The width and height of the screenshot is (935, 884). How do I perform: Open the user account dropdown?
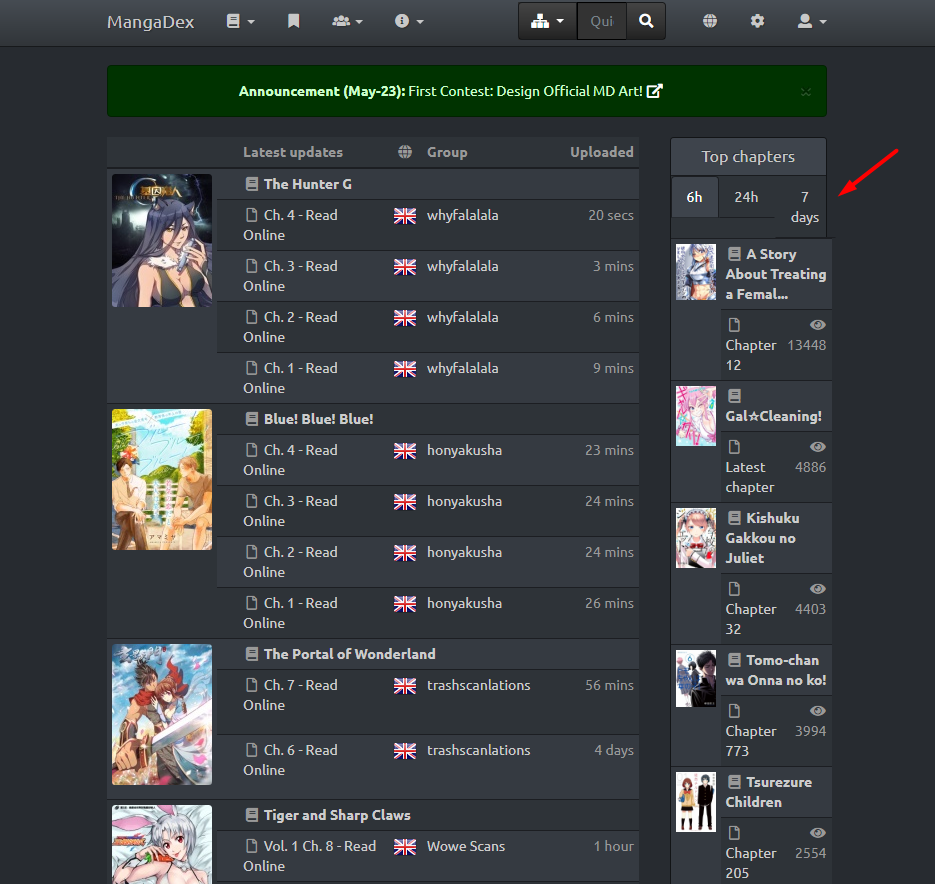(811, 21)
